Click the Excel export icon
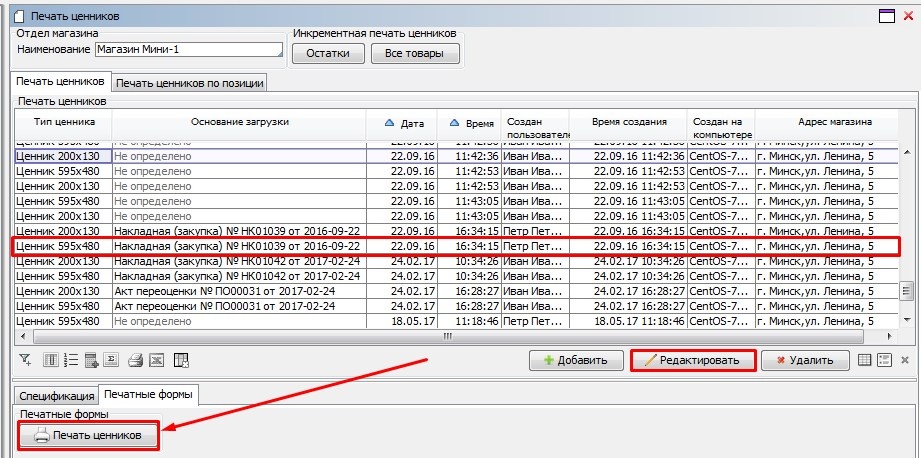Image resolution: width=921 pixels, height=458 pixels. pos(157,360)
